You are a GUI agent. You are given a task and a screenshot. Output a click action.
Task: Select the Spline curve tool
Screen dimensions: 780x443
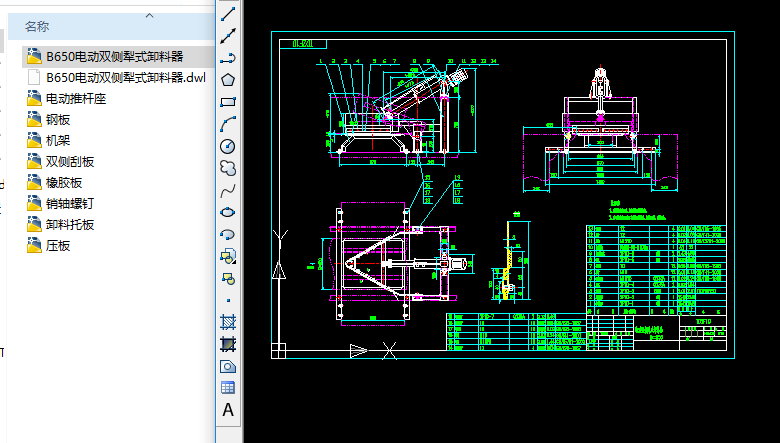click(228, 189)
